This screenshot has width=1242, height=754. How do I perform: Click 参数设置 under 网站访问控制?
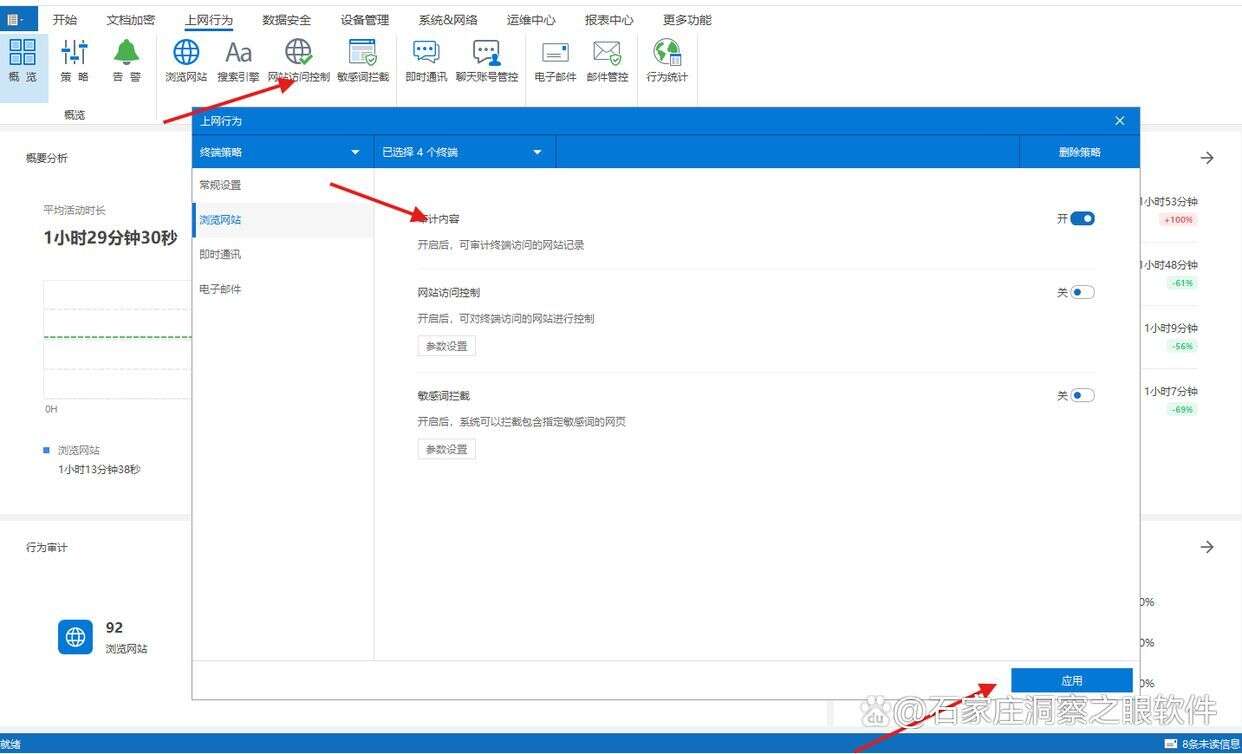point(446,346)
